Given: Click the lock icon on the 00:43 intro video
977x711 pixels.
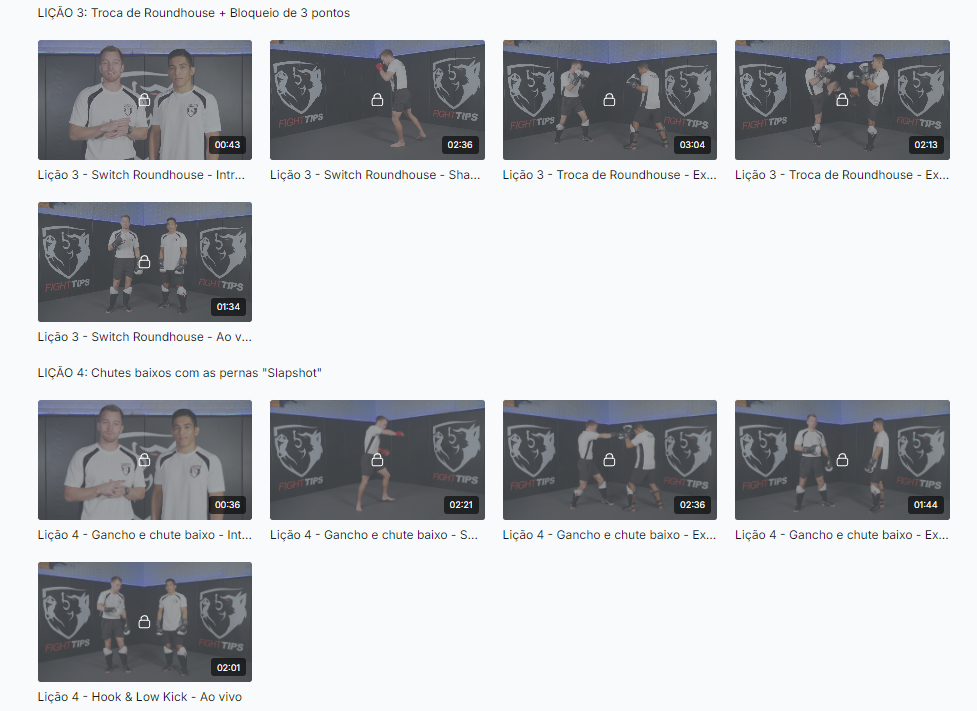Looking at the screenshot, I should [x=144, y=100].
